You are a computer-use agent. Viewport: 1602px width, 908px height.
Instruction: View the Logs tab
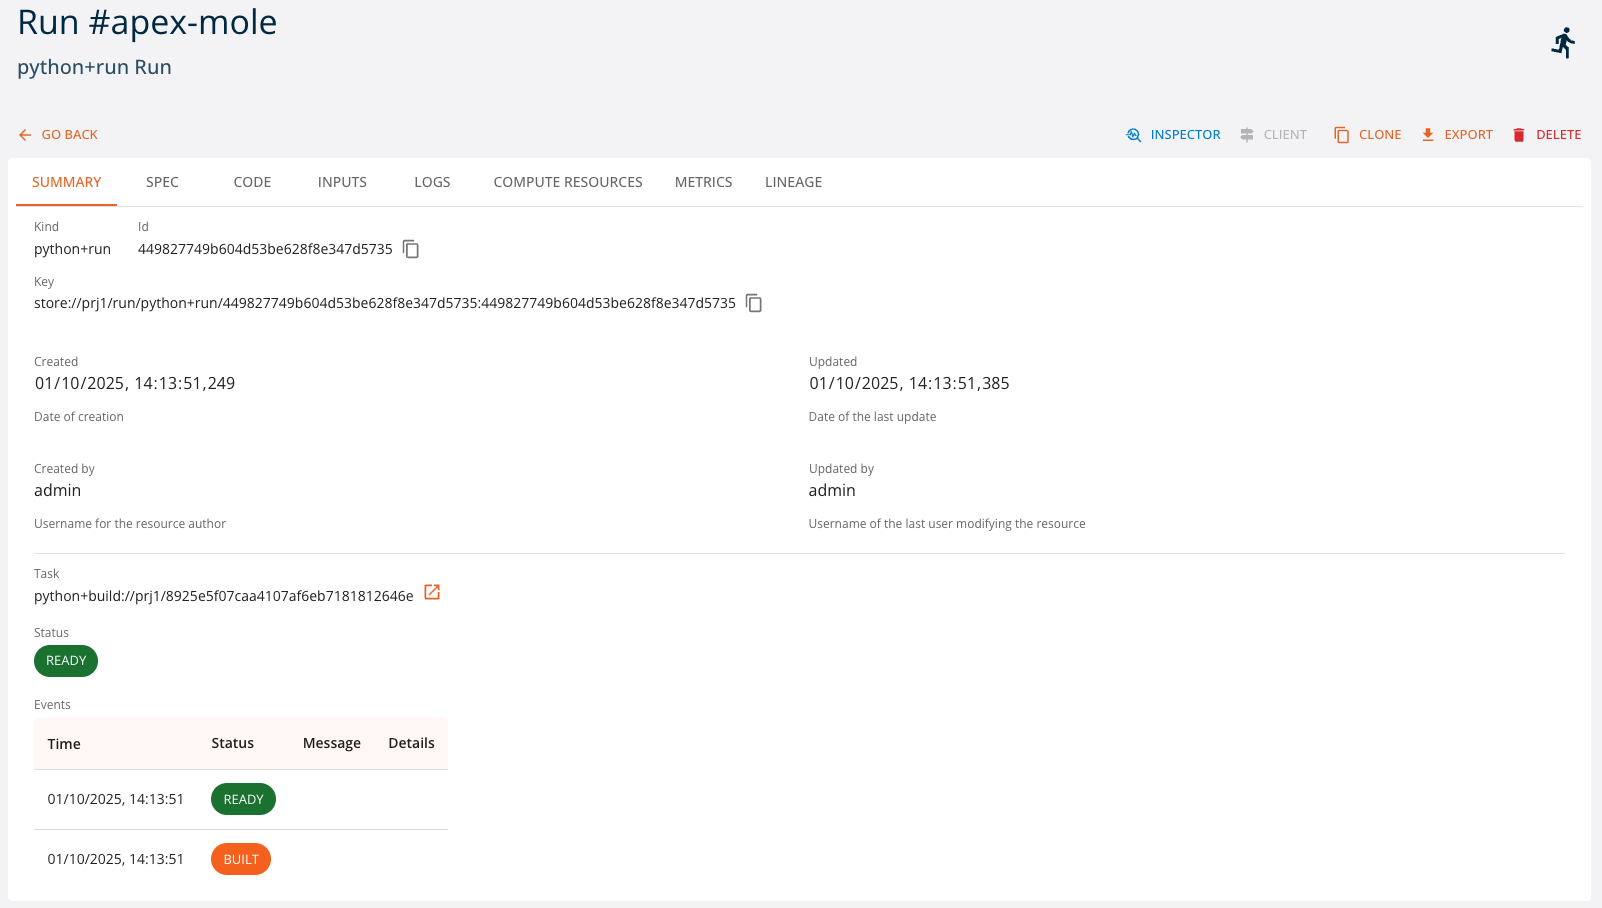(x=432, y=182)
